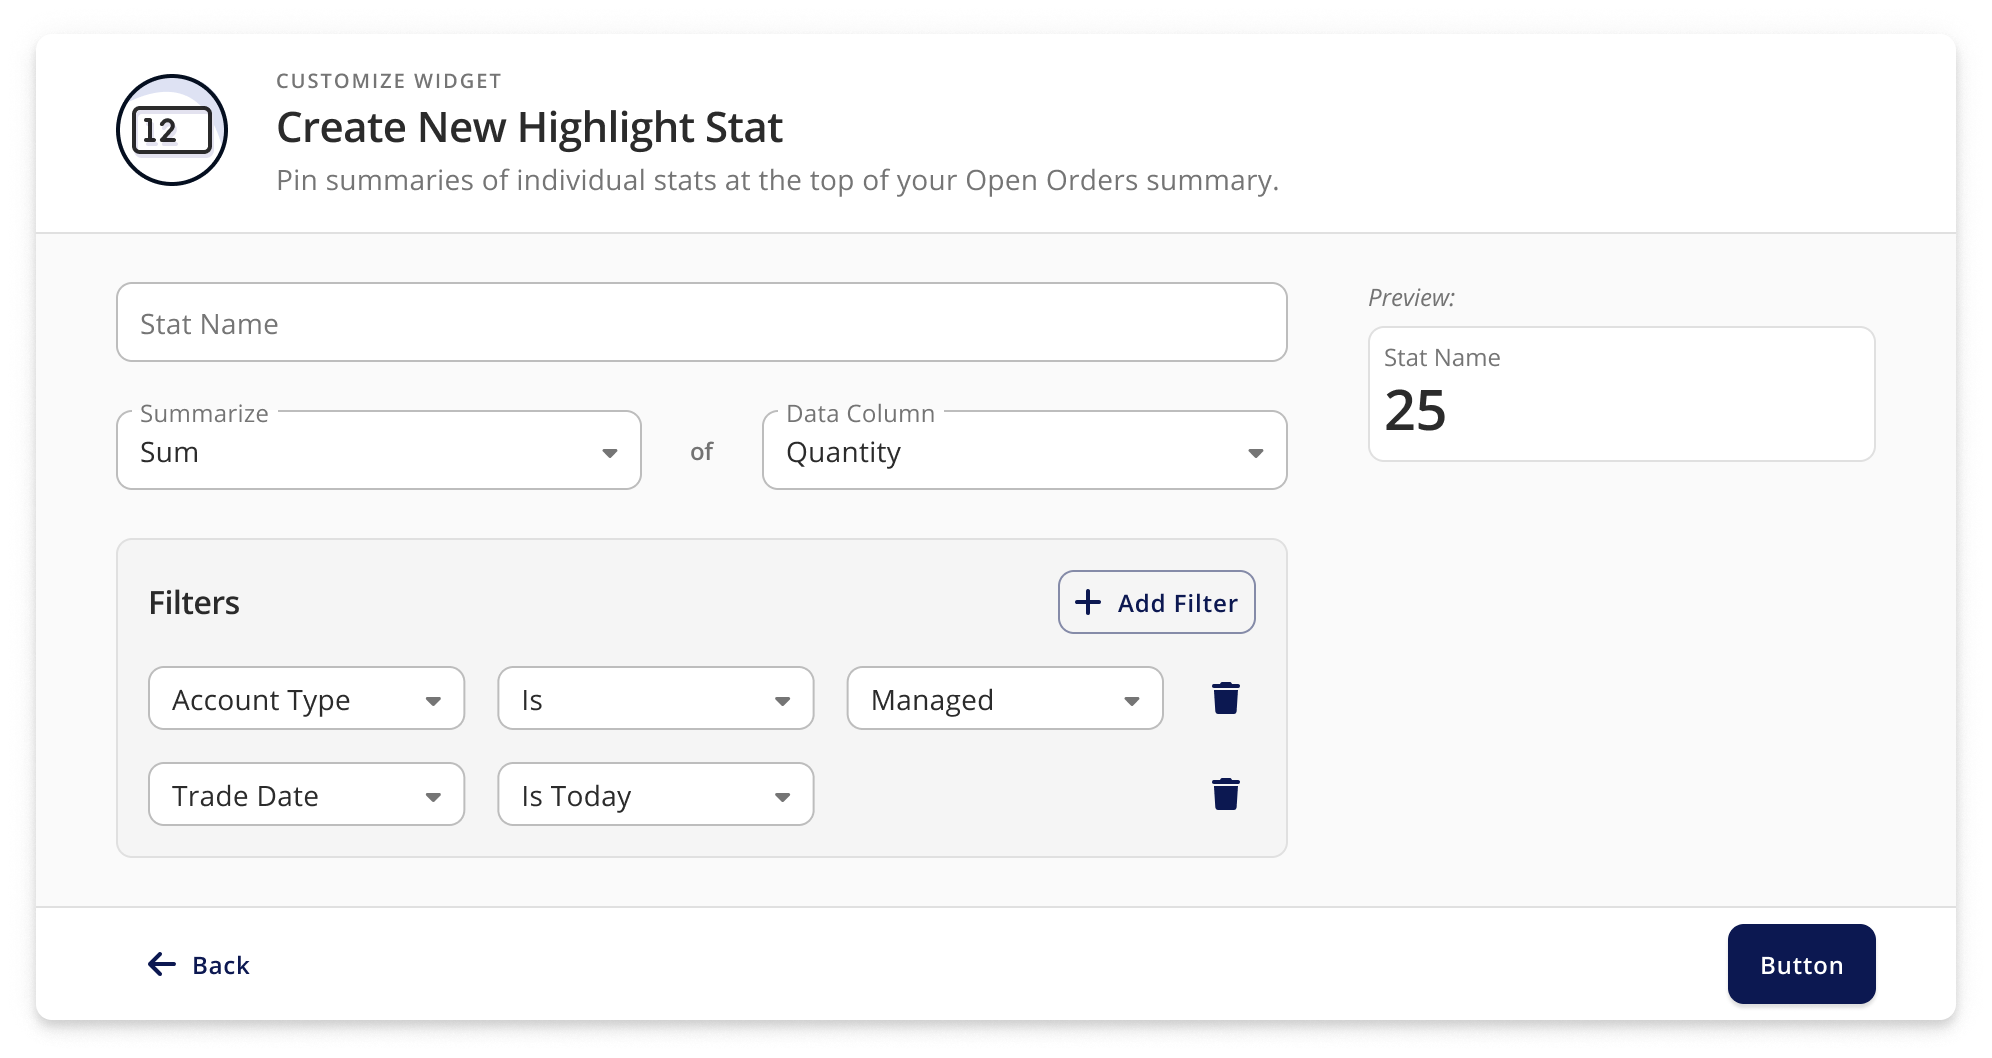Click the Add Filter button
Screen dimensions: 1992x1058
(1156, 602)
